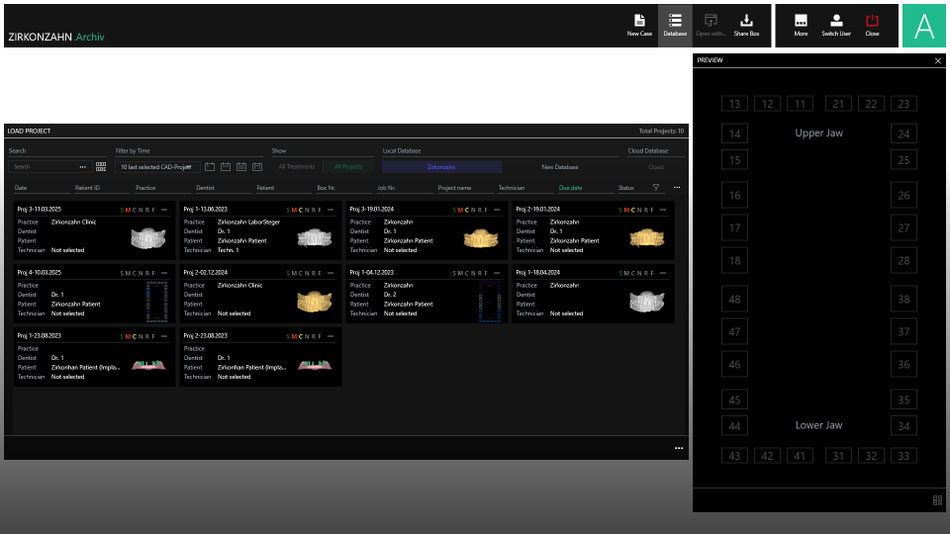
Task: Click the grid icon at Preview panel bottom
Action: pyautogui.click(x=937, y=500)
